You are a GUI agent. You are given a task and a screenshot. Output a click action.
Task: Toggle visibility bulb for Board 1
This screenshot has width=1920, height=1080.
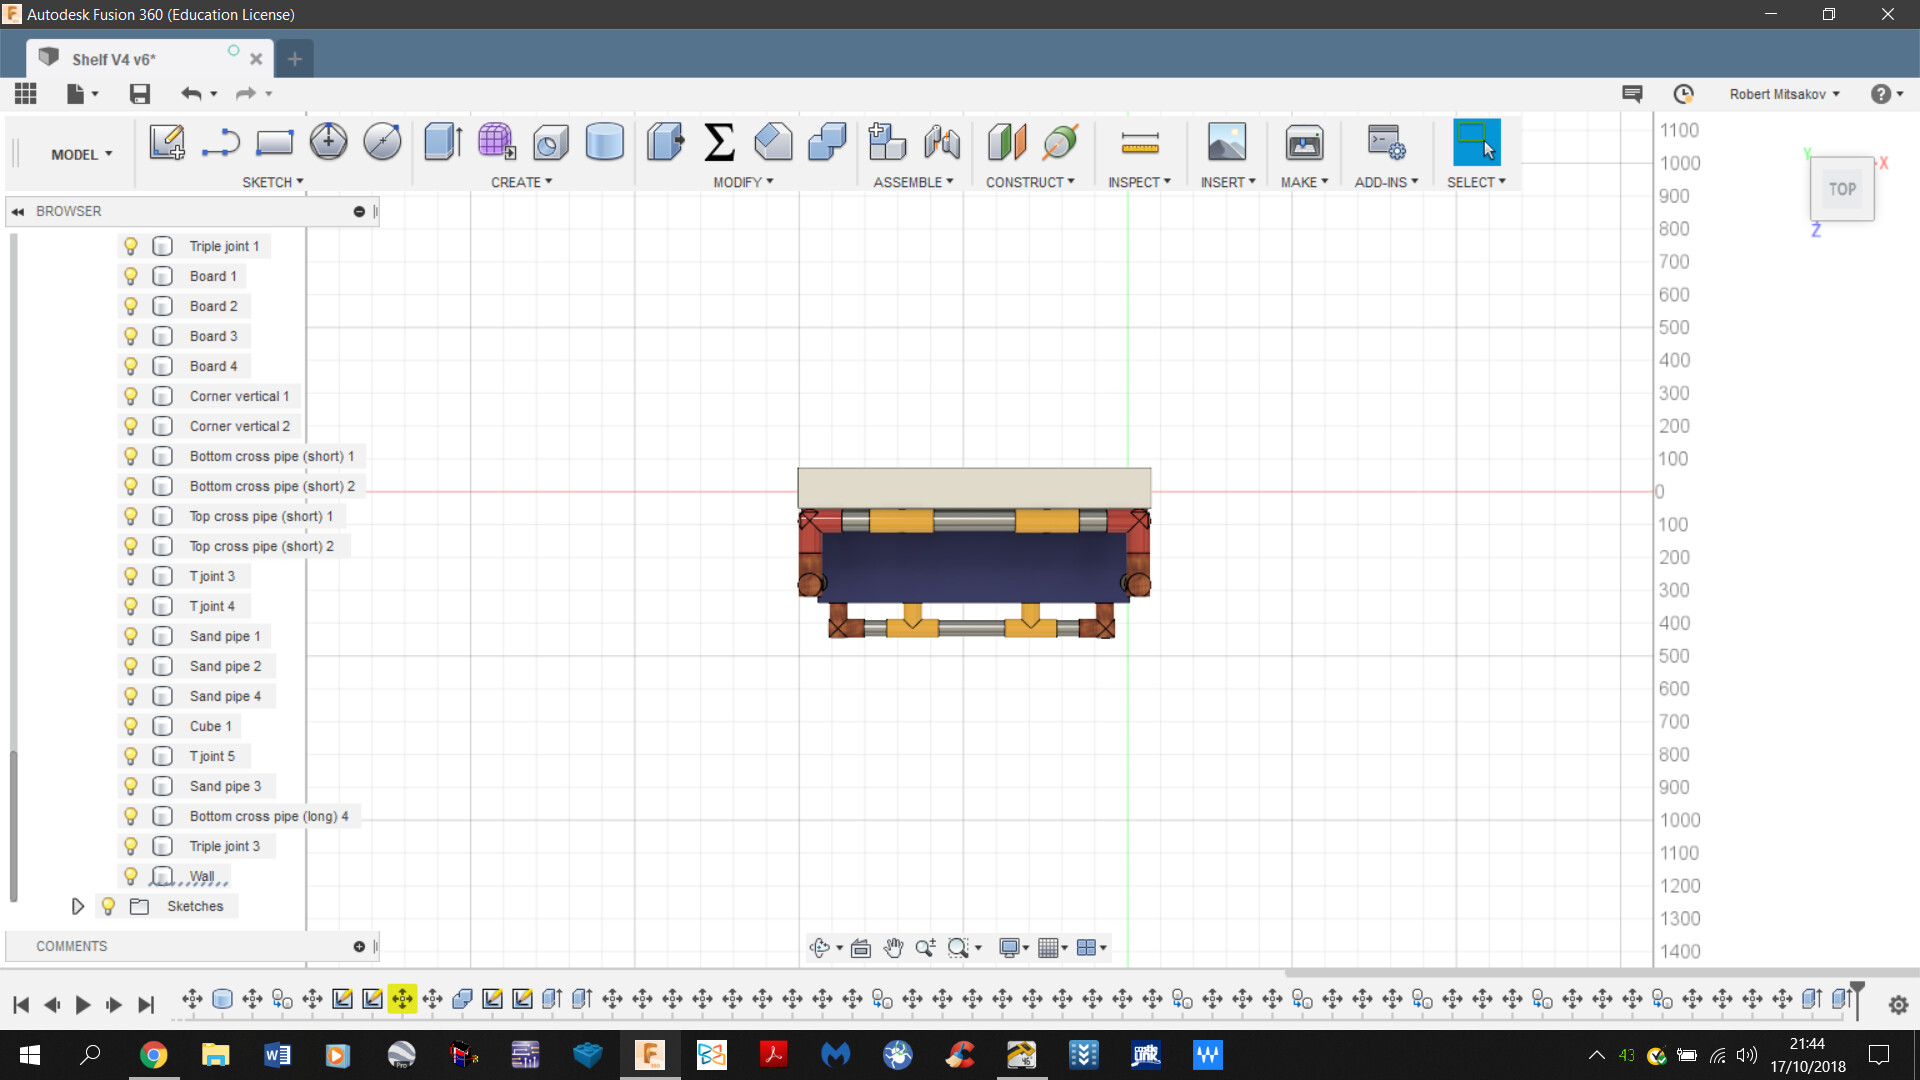click(x=131, y=276)
